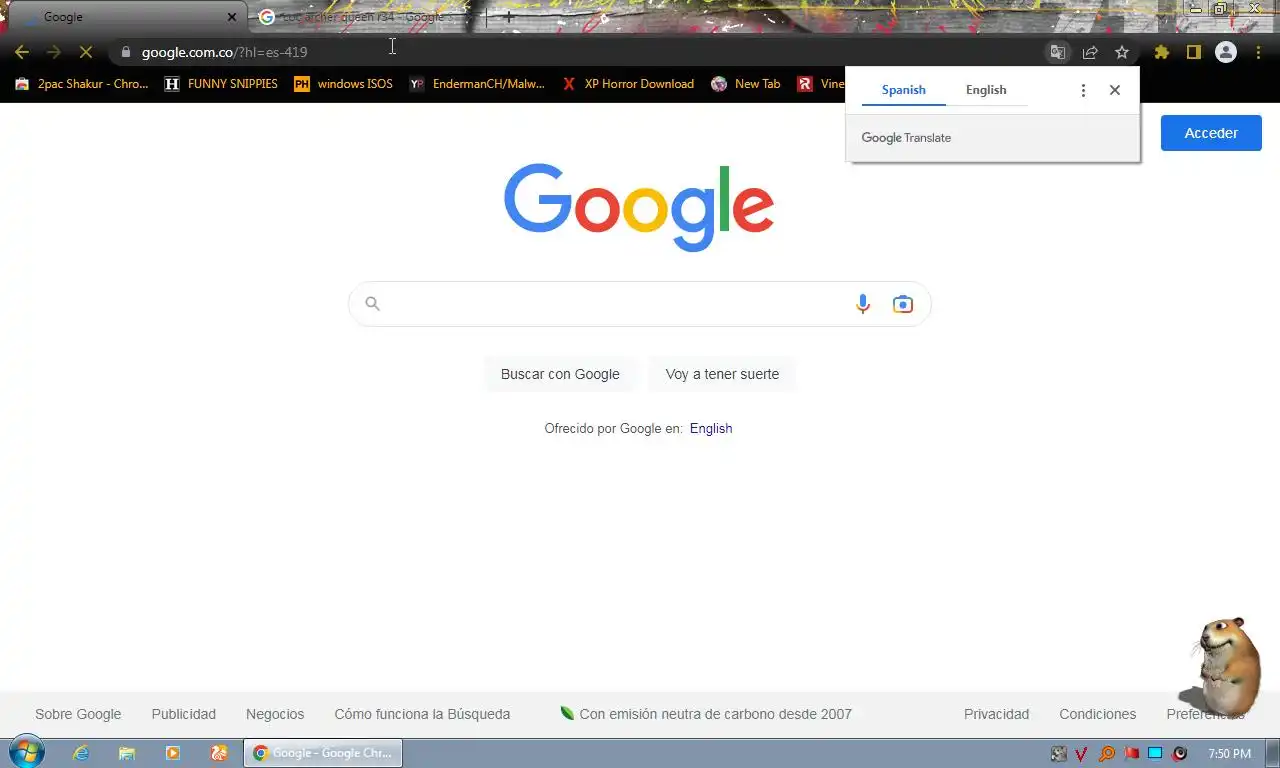Switch Google language to English
Screen dimensions: 1280x768
coord(711,428)
